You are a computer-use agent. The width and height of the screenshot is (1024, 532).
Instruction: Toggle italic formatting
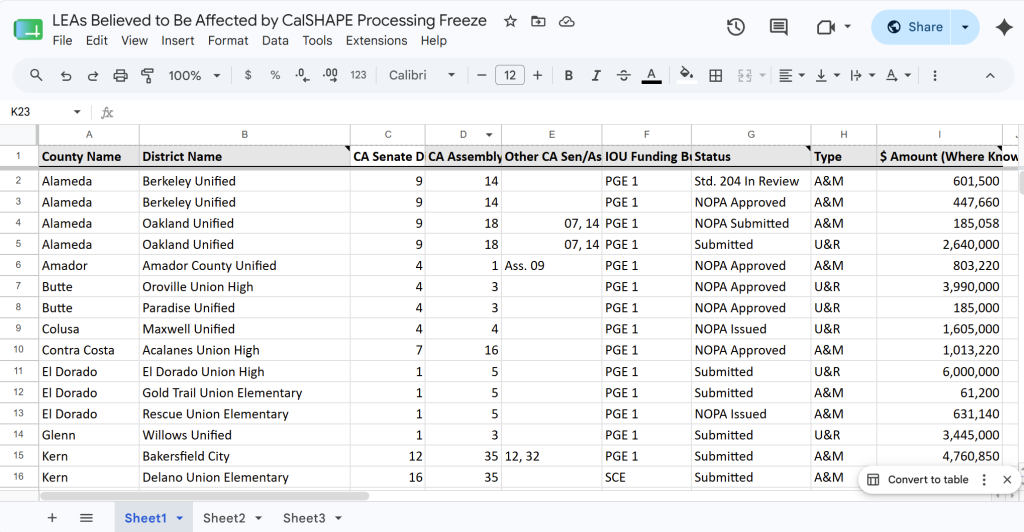click(x=596, y=76)
